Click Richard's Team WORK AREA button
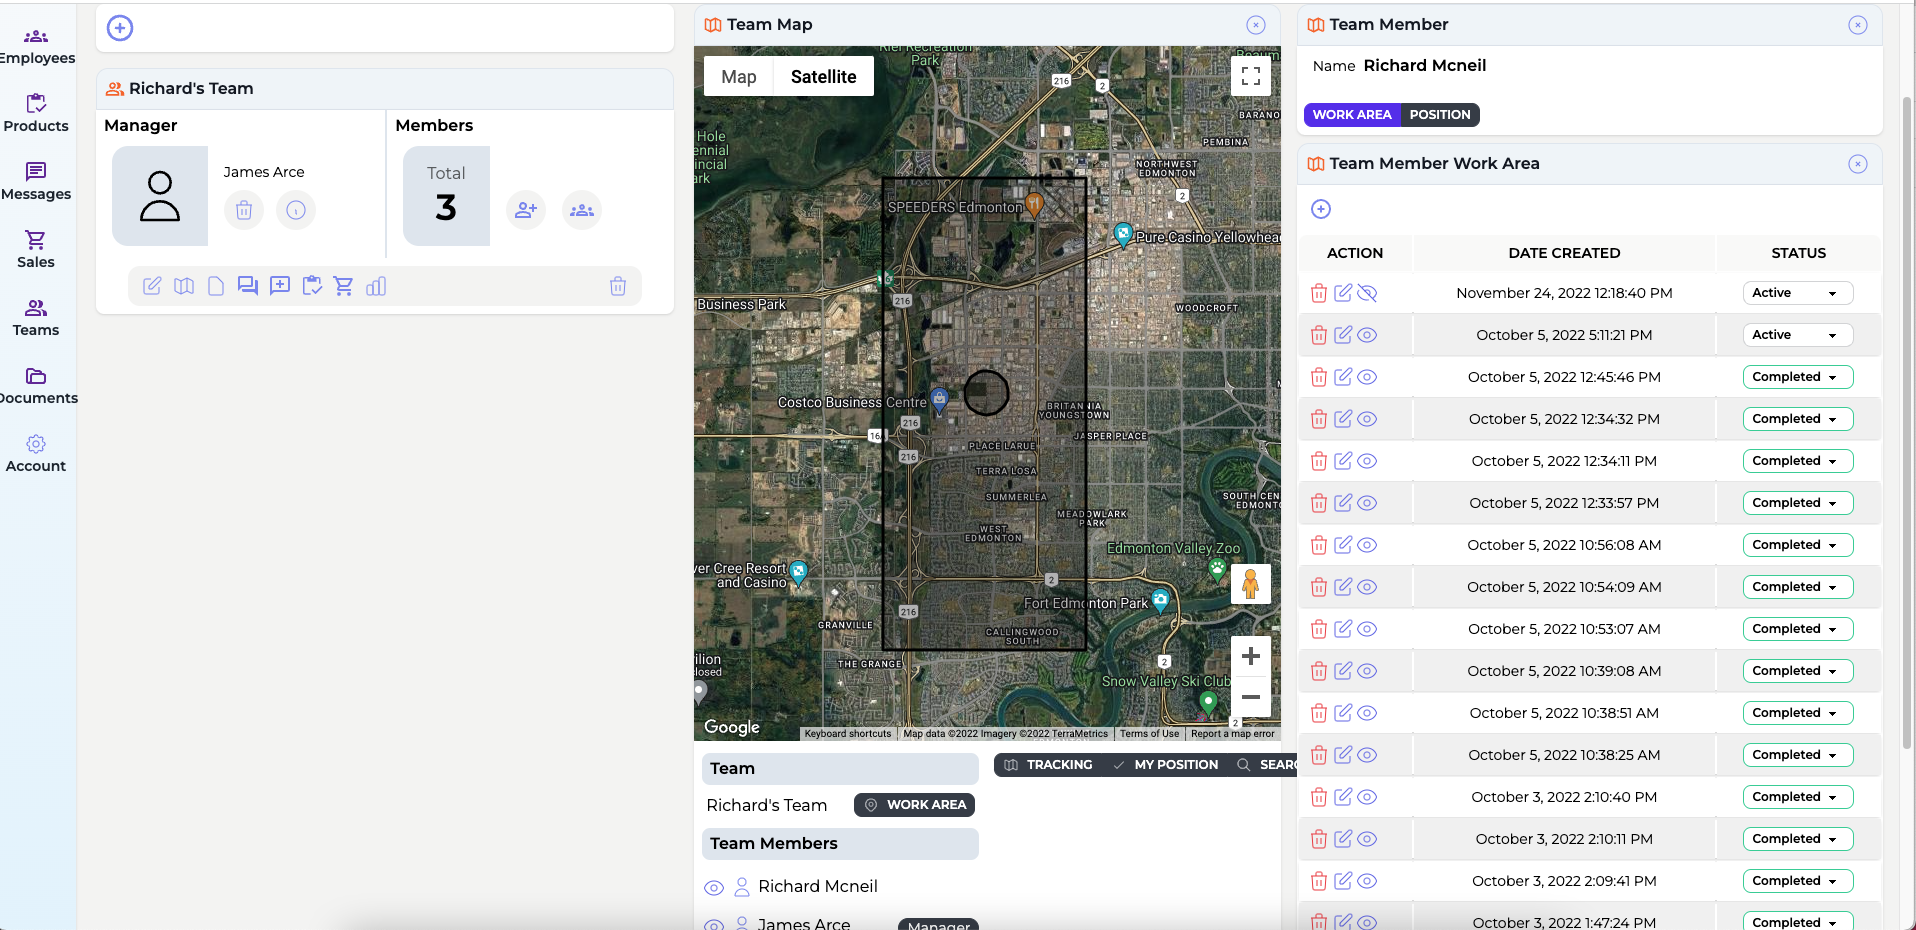Screen dimensions: 1916x930 [x=915, y=805]
